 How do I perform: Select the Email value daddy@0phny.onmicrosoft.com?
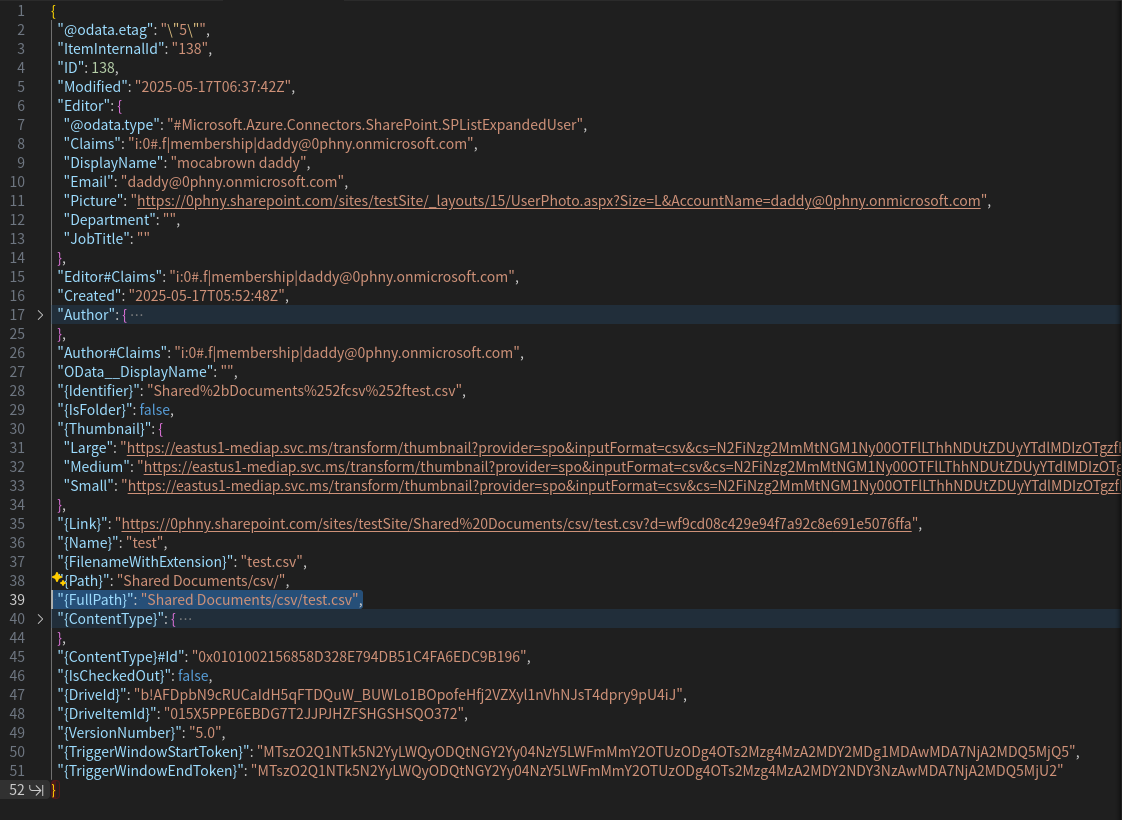[x=232, y=181]
